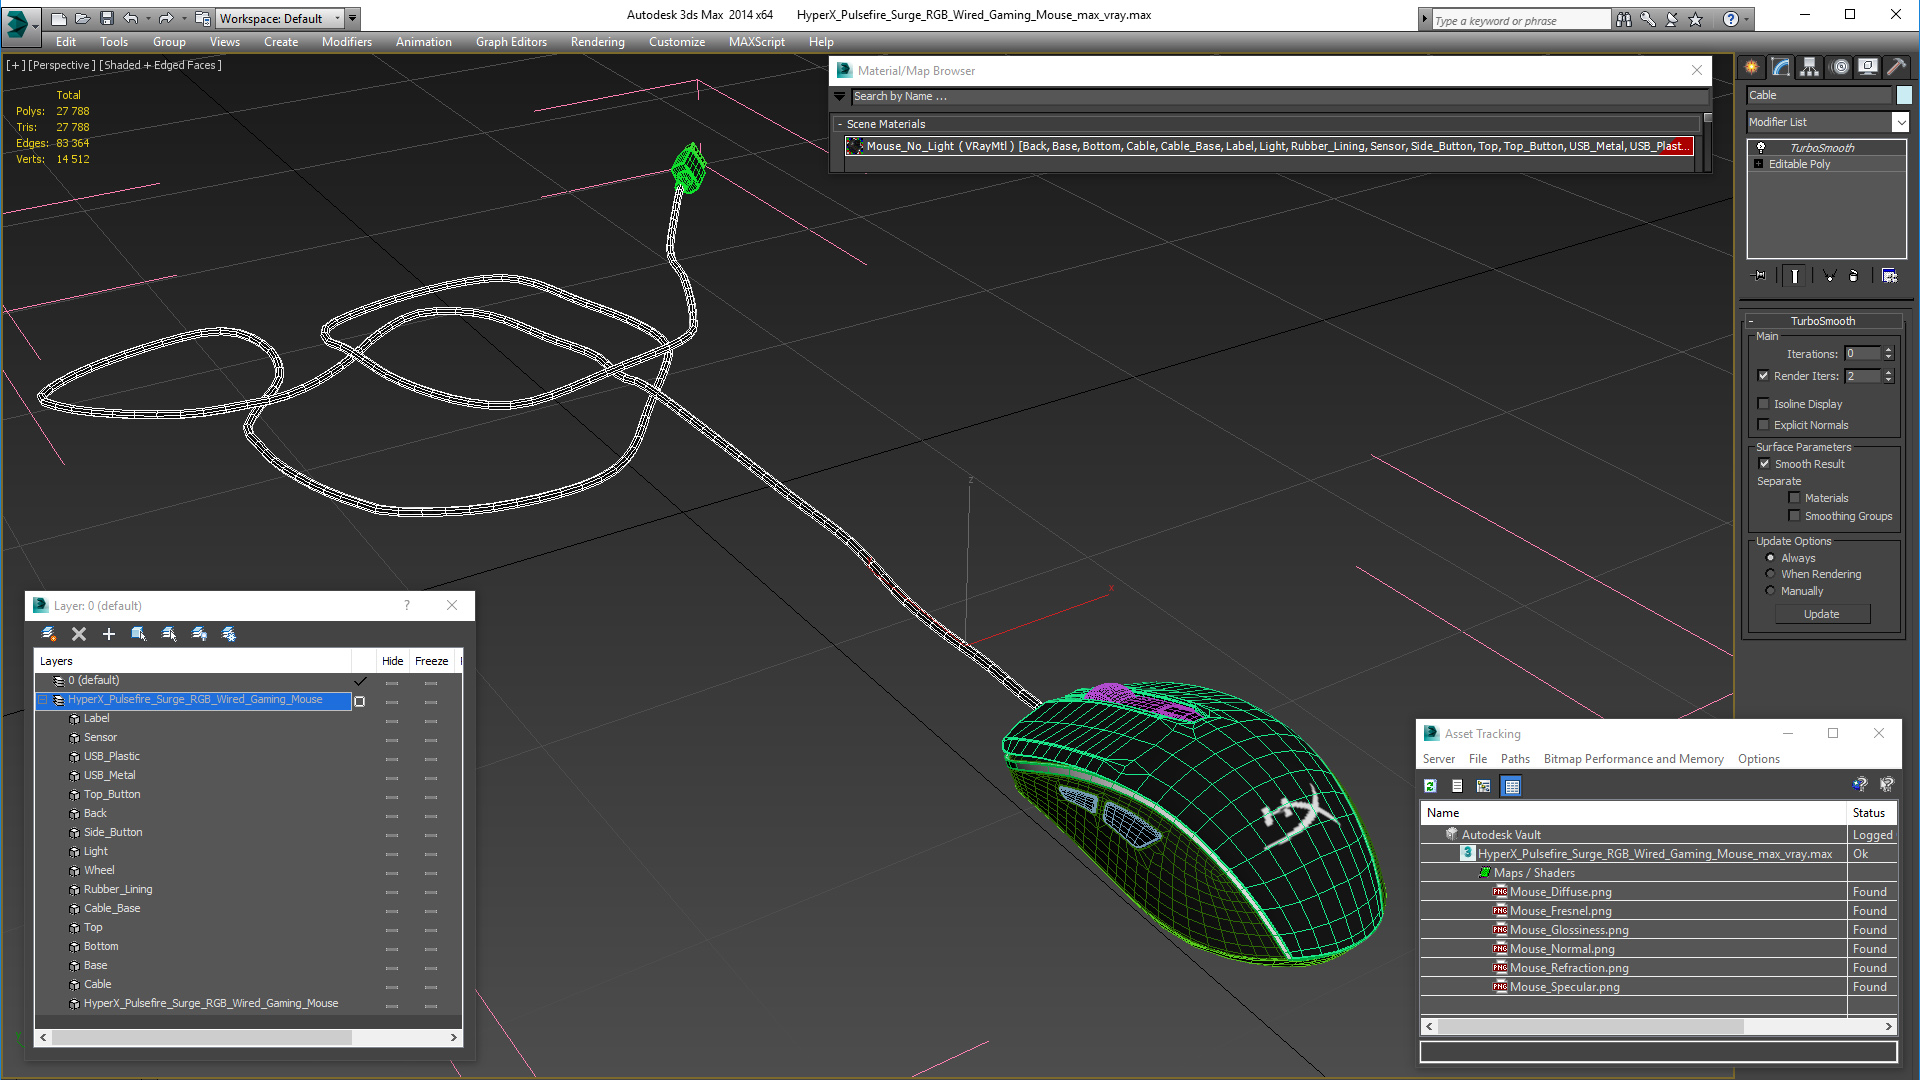Screen dimensions: 1920x1080
Task: Click the New Scene icon in quick access toolbar
Action: 59,18
